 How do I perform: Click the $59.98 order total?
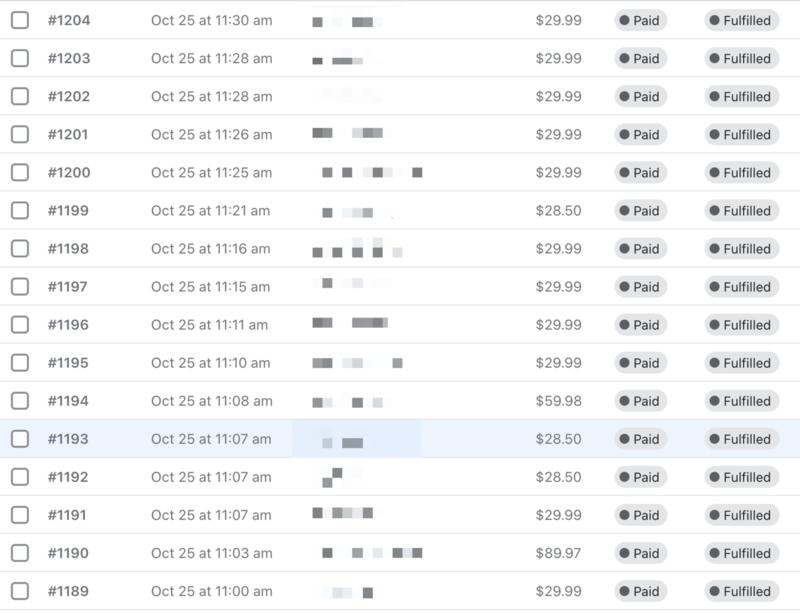(x=558, y=401)
